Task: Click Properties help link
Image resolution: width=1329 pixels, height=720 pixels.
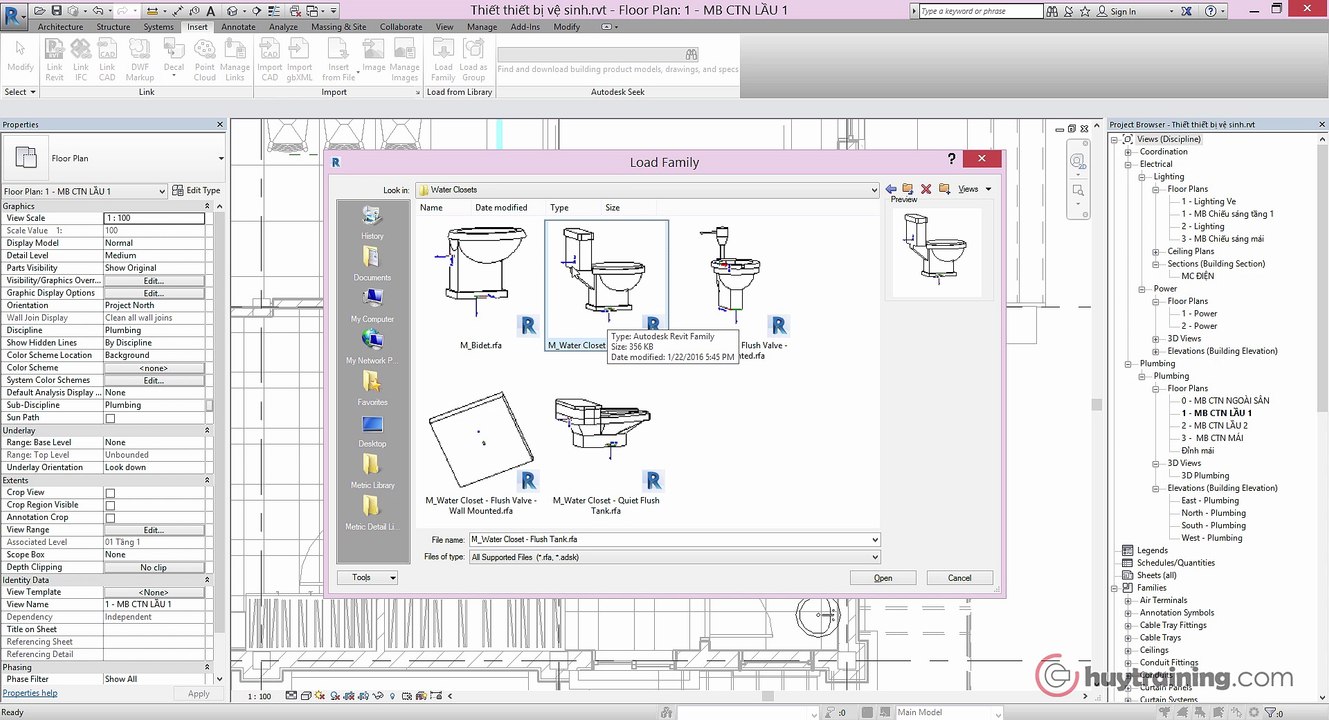Action: [x=30, y=693]
